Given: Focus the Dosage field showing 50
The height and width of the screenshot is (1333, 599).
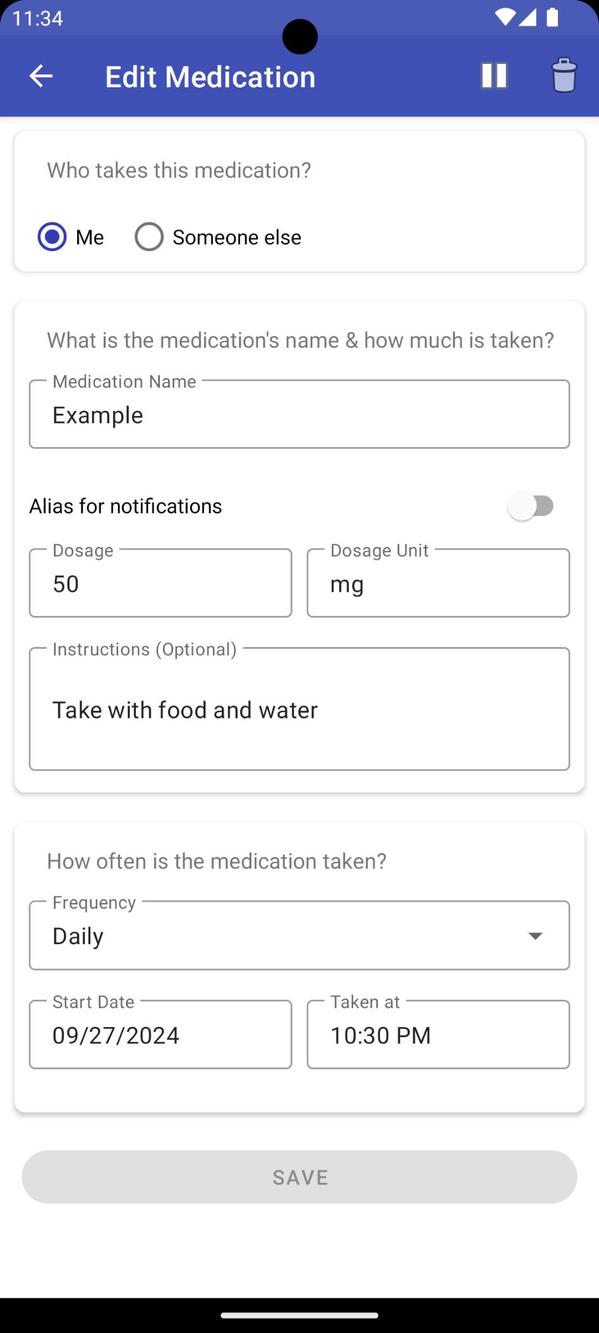Looking at the screenshot, I should coord(160,583).
